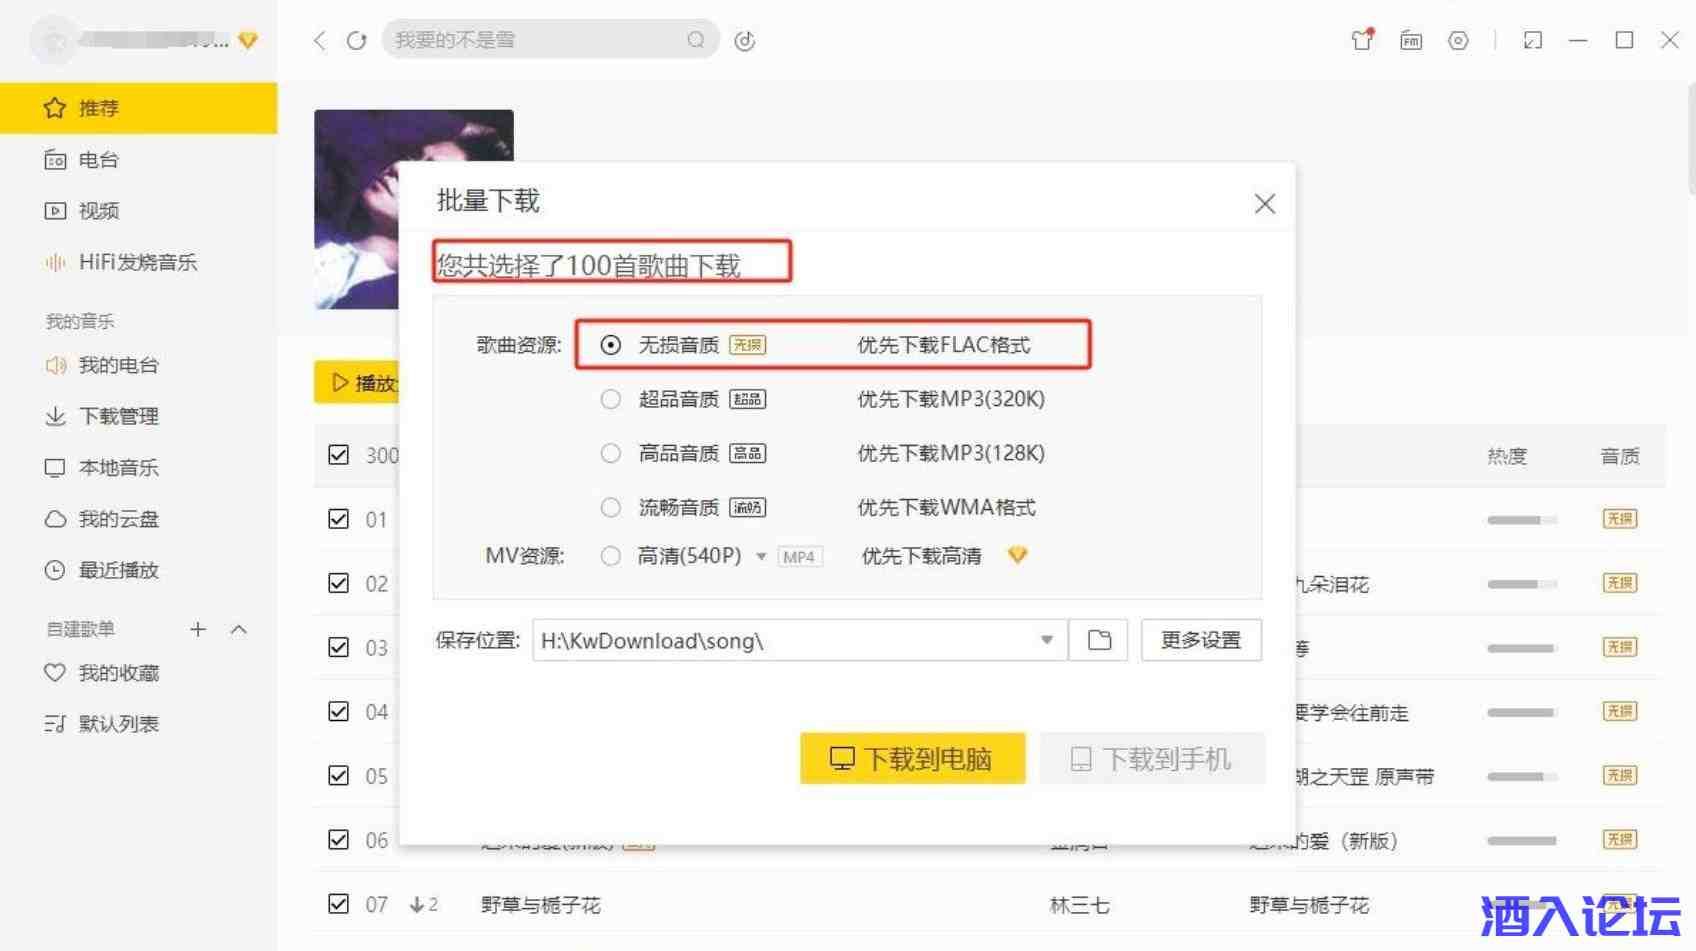This screenshot has height=951, width=1696.
Task: Select 超品音质 radio button
Action: click(x=610, y=399)
